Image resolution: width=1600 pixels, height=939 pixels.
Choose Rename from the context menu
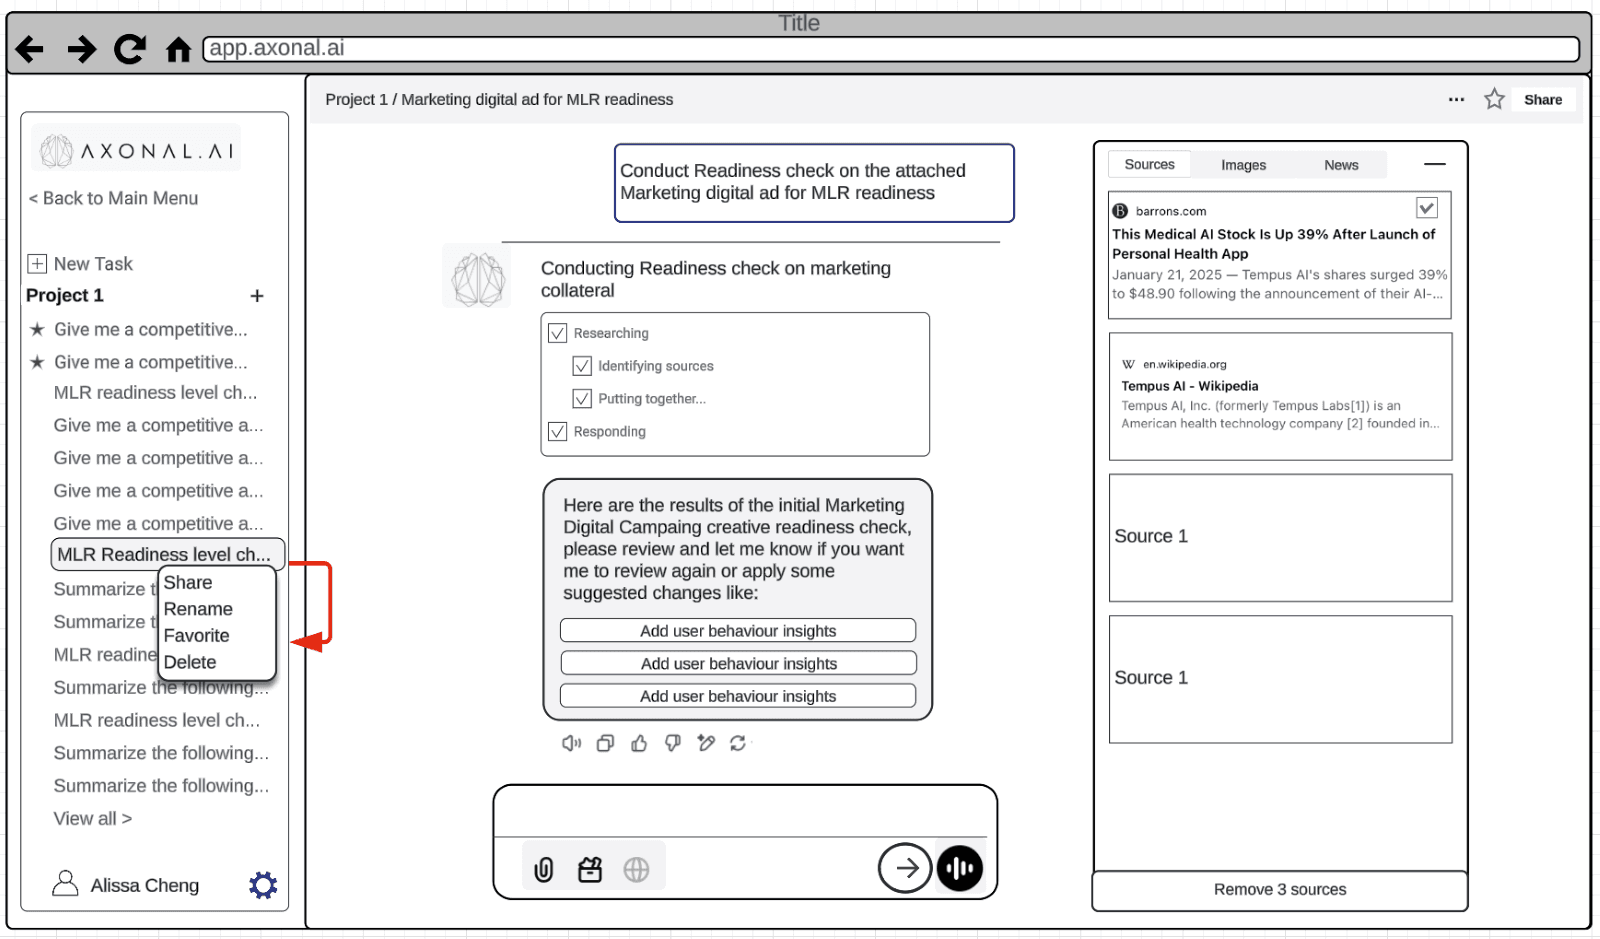[x=198, y=609]
